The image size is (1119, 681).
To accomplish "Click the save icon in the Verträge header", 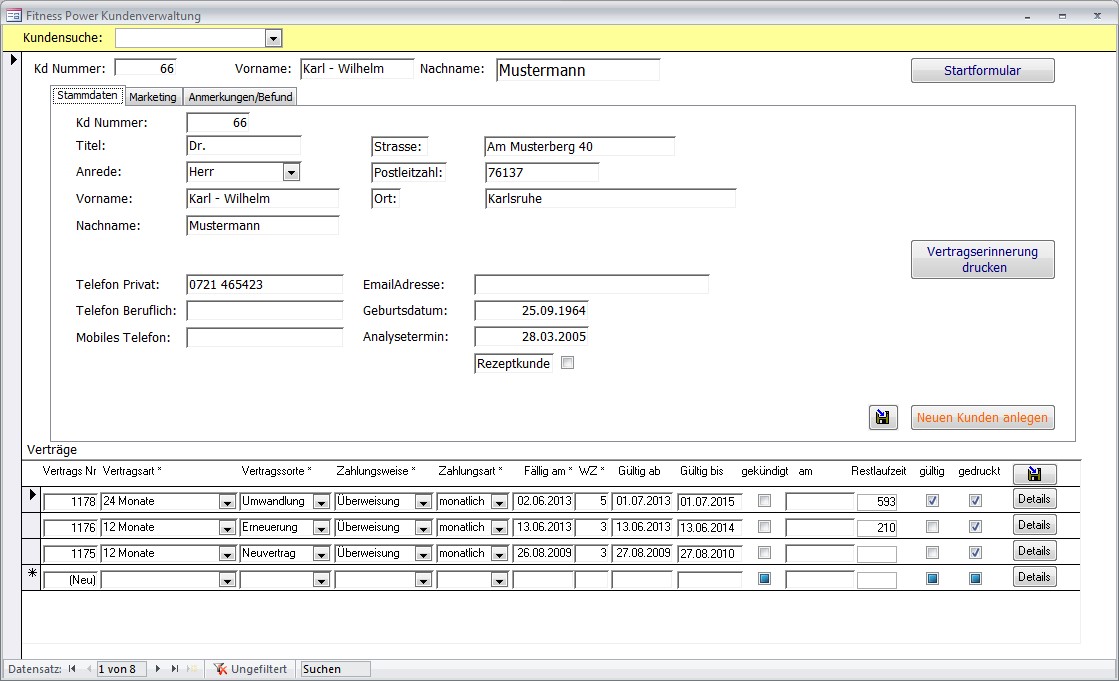I will click(1034, 474).
